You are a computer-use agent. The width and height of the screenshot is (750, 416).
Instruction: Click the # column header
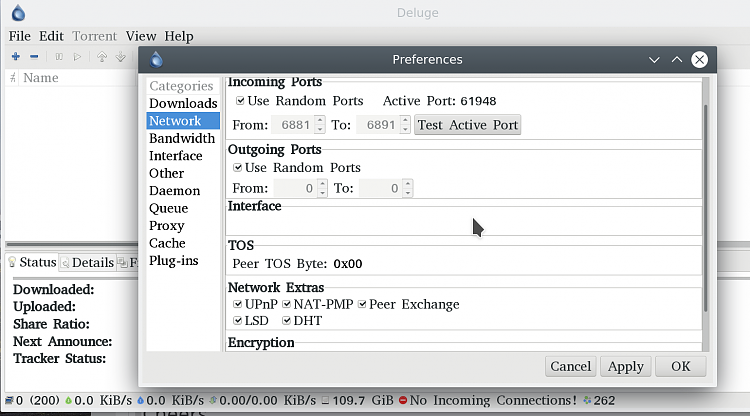point(13,78)
